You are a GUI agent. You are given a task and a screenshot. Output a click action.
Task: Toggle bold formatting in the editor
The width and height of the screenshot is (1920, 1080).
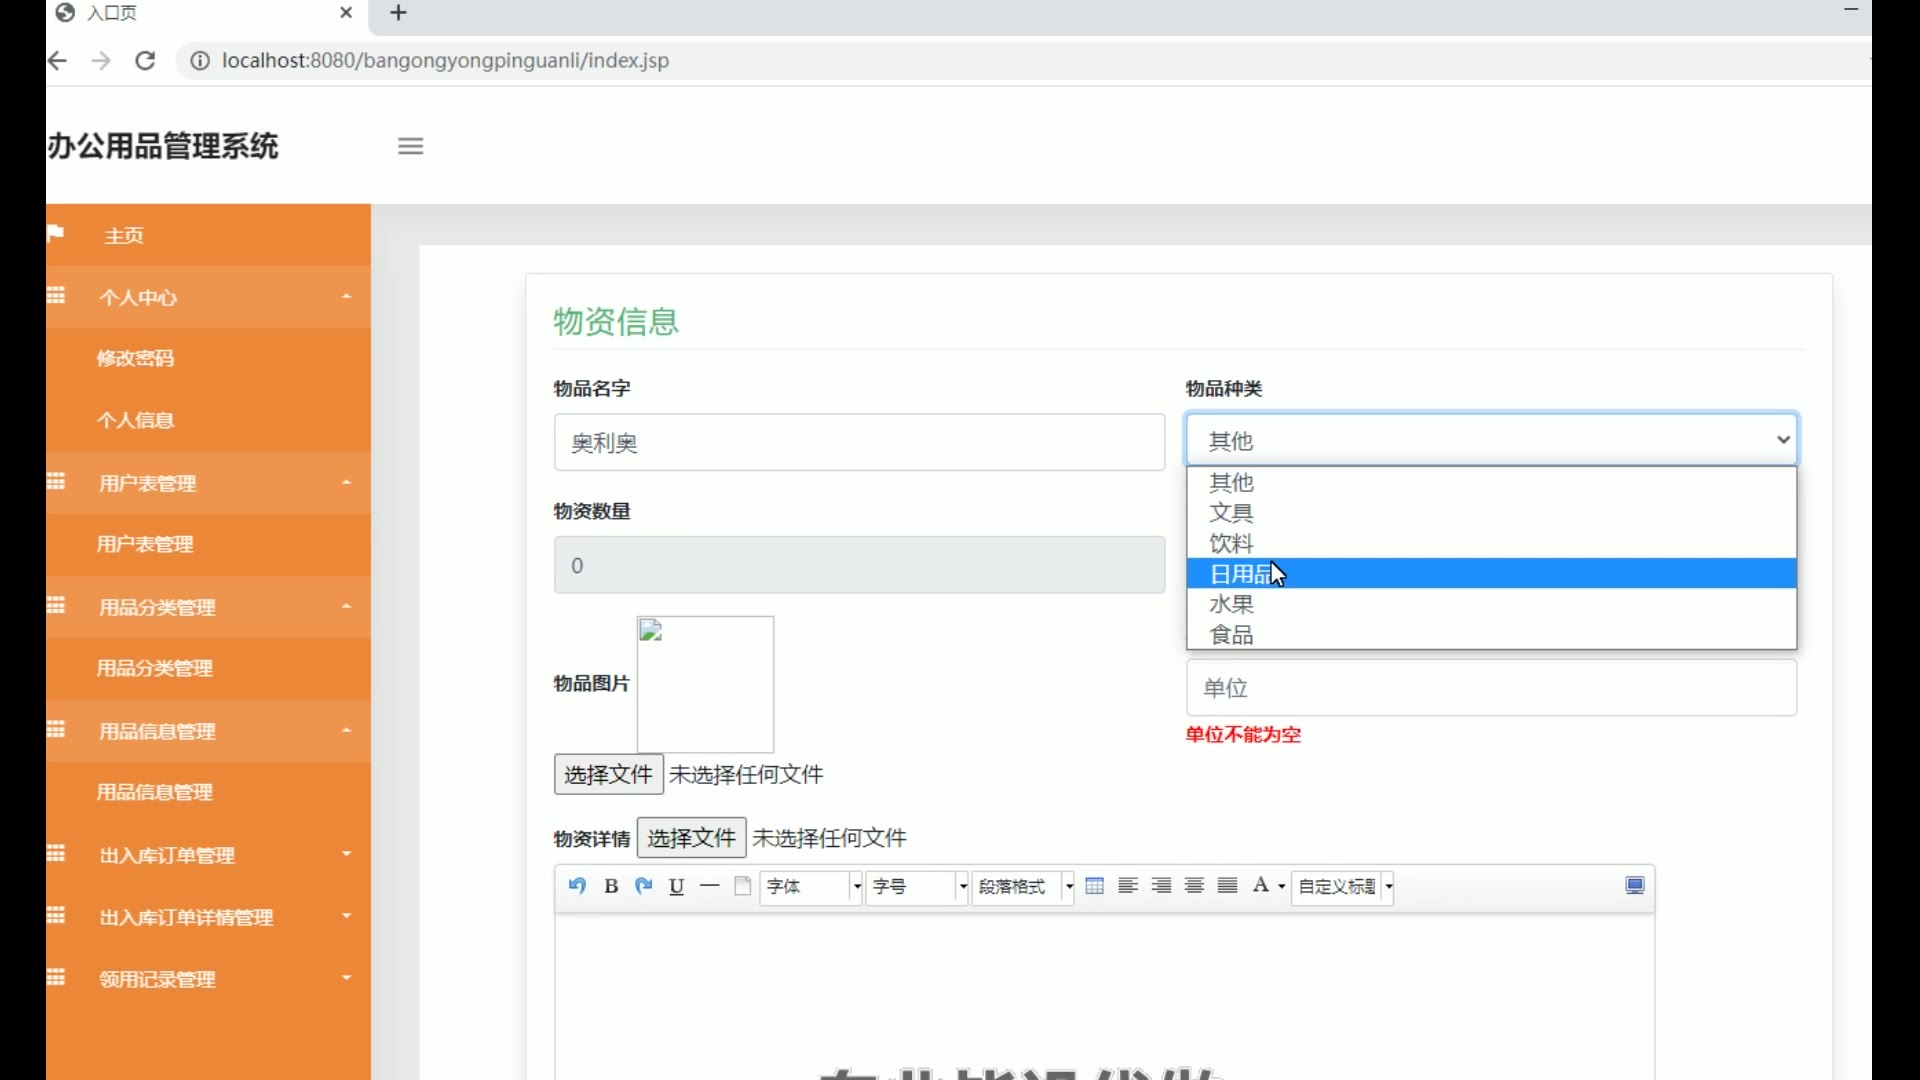pyautogui.click(x=611, y=886)
